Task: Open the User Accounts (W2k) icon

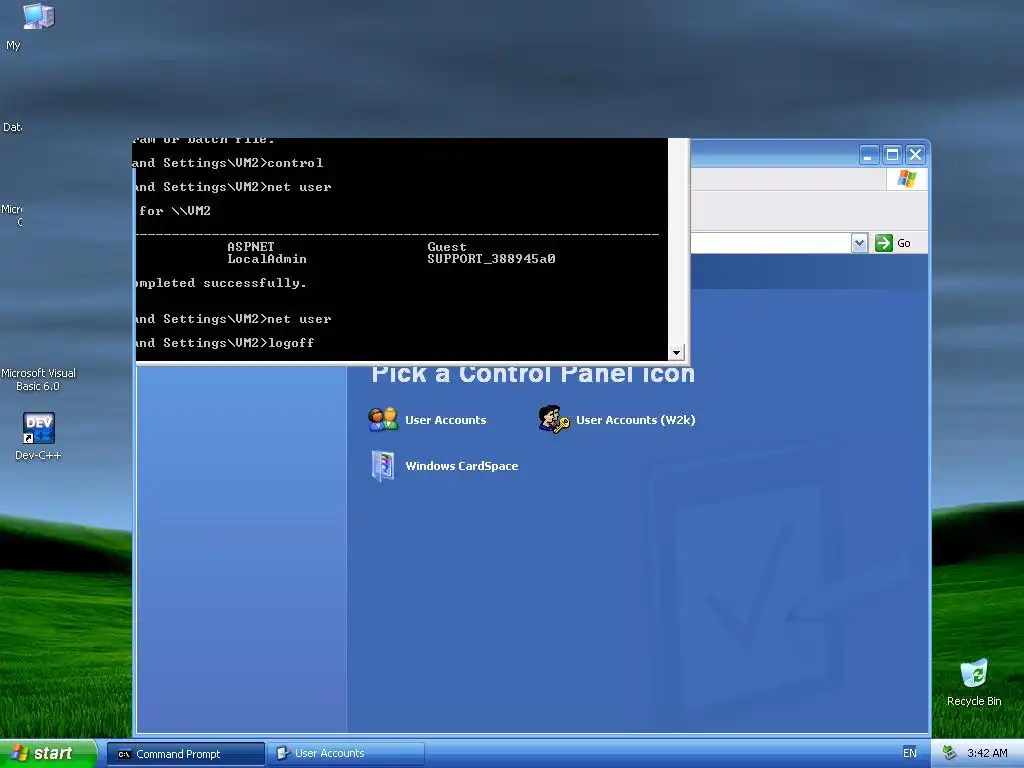Action: click(554, 419)
